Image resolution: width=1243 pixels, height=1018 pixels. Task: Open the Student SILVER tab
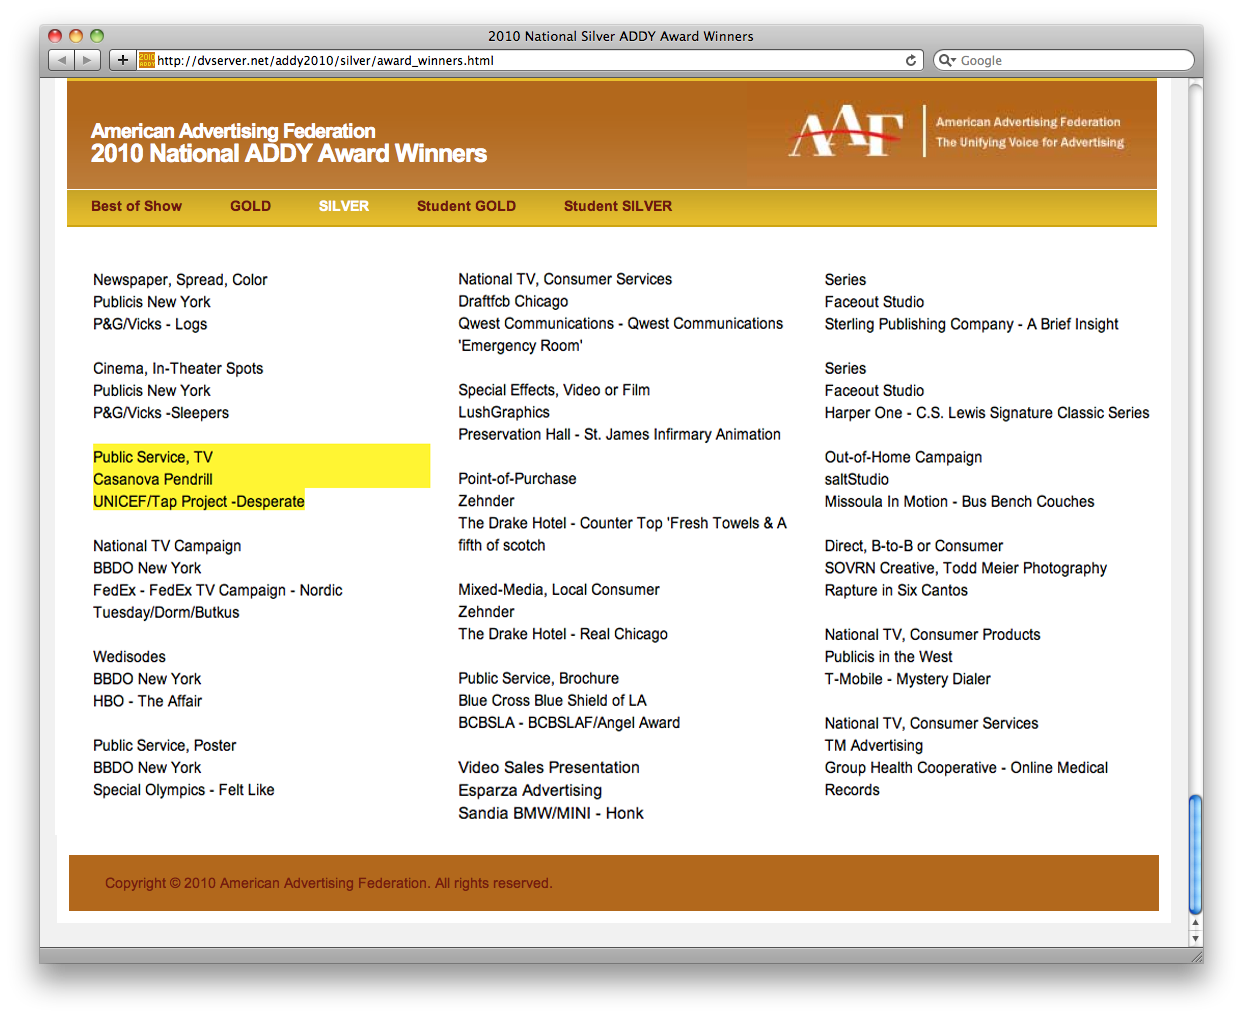(x=617, y=206)
